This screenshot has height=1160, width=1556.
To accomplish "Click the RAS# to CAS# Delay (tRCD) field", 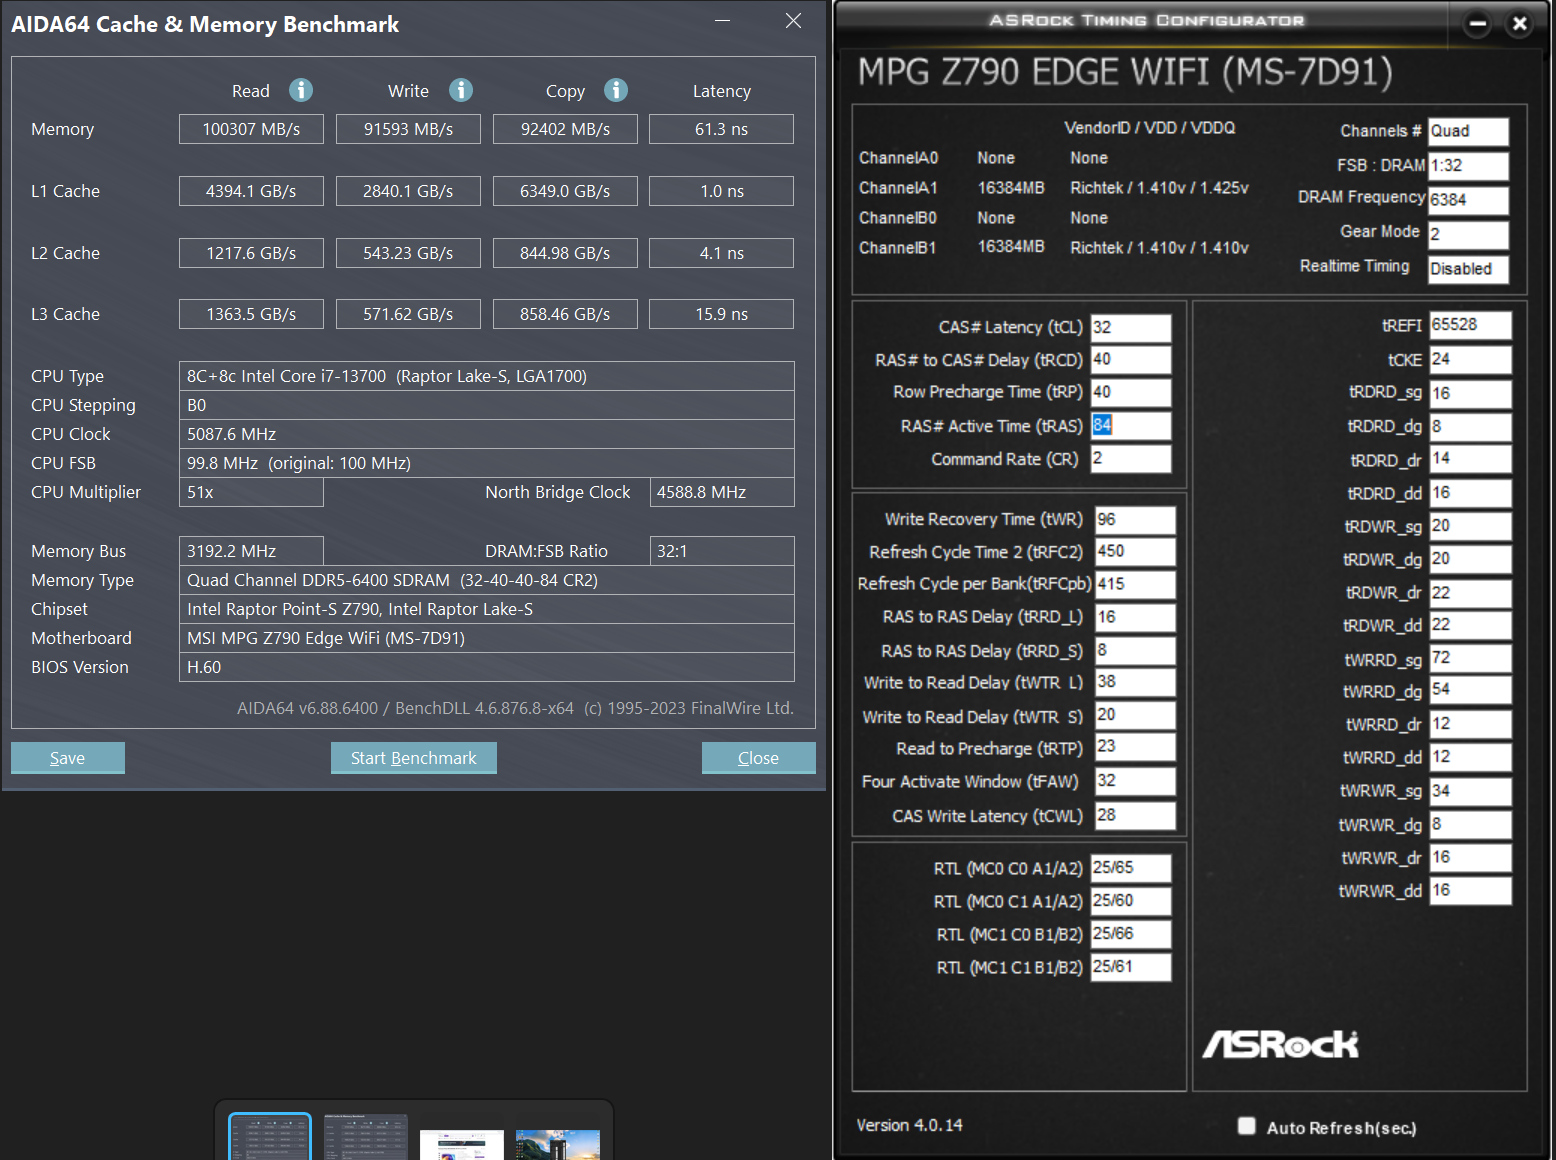I will click(x=1130, y=360).
